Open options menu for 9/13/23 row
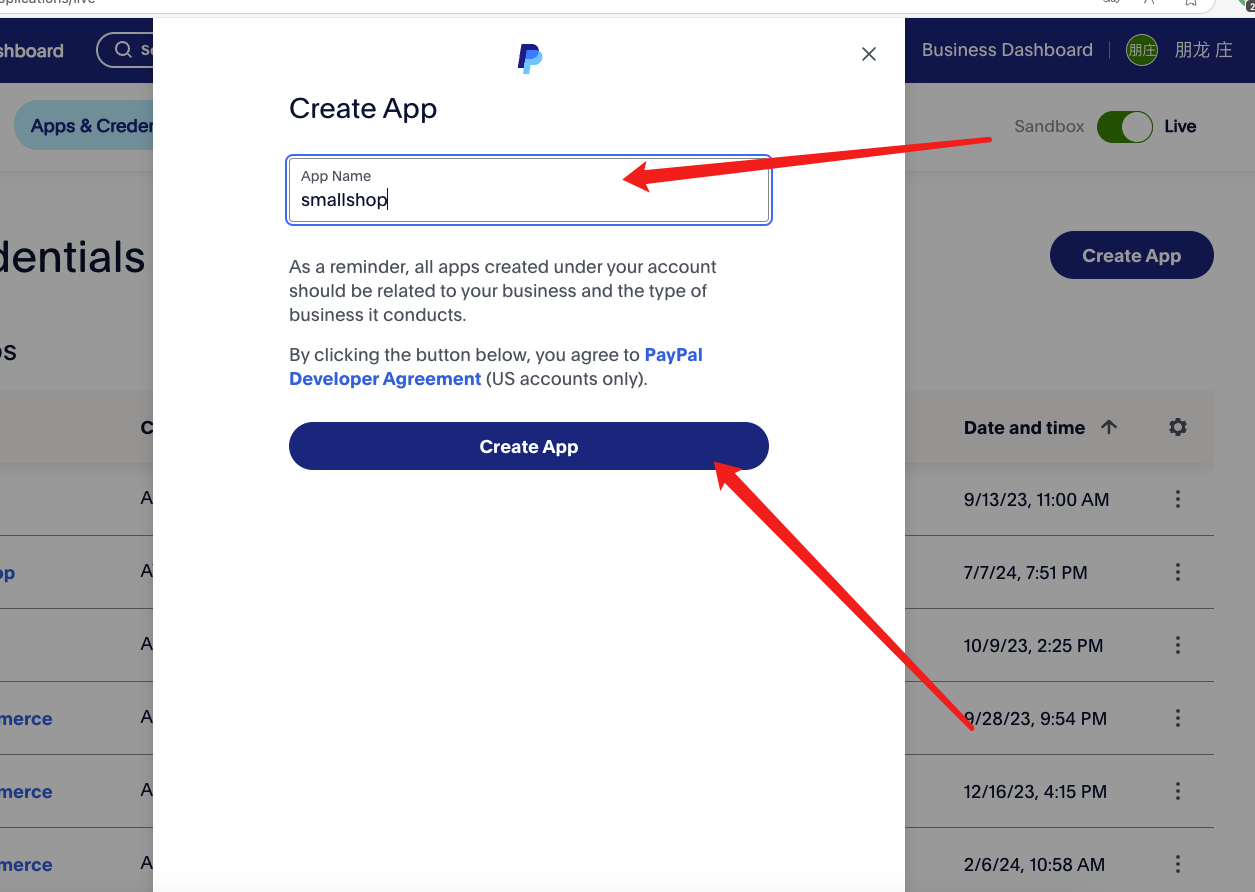 (x=1178, y=499)
